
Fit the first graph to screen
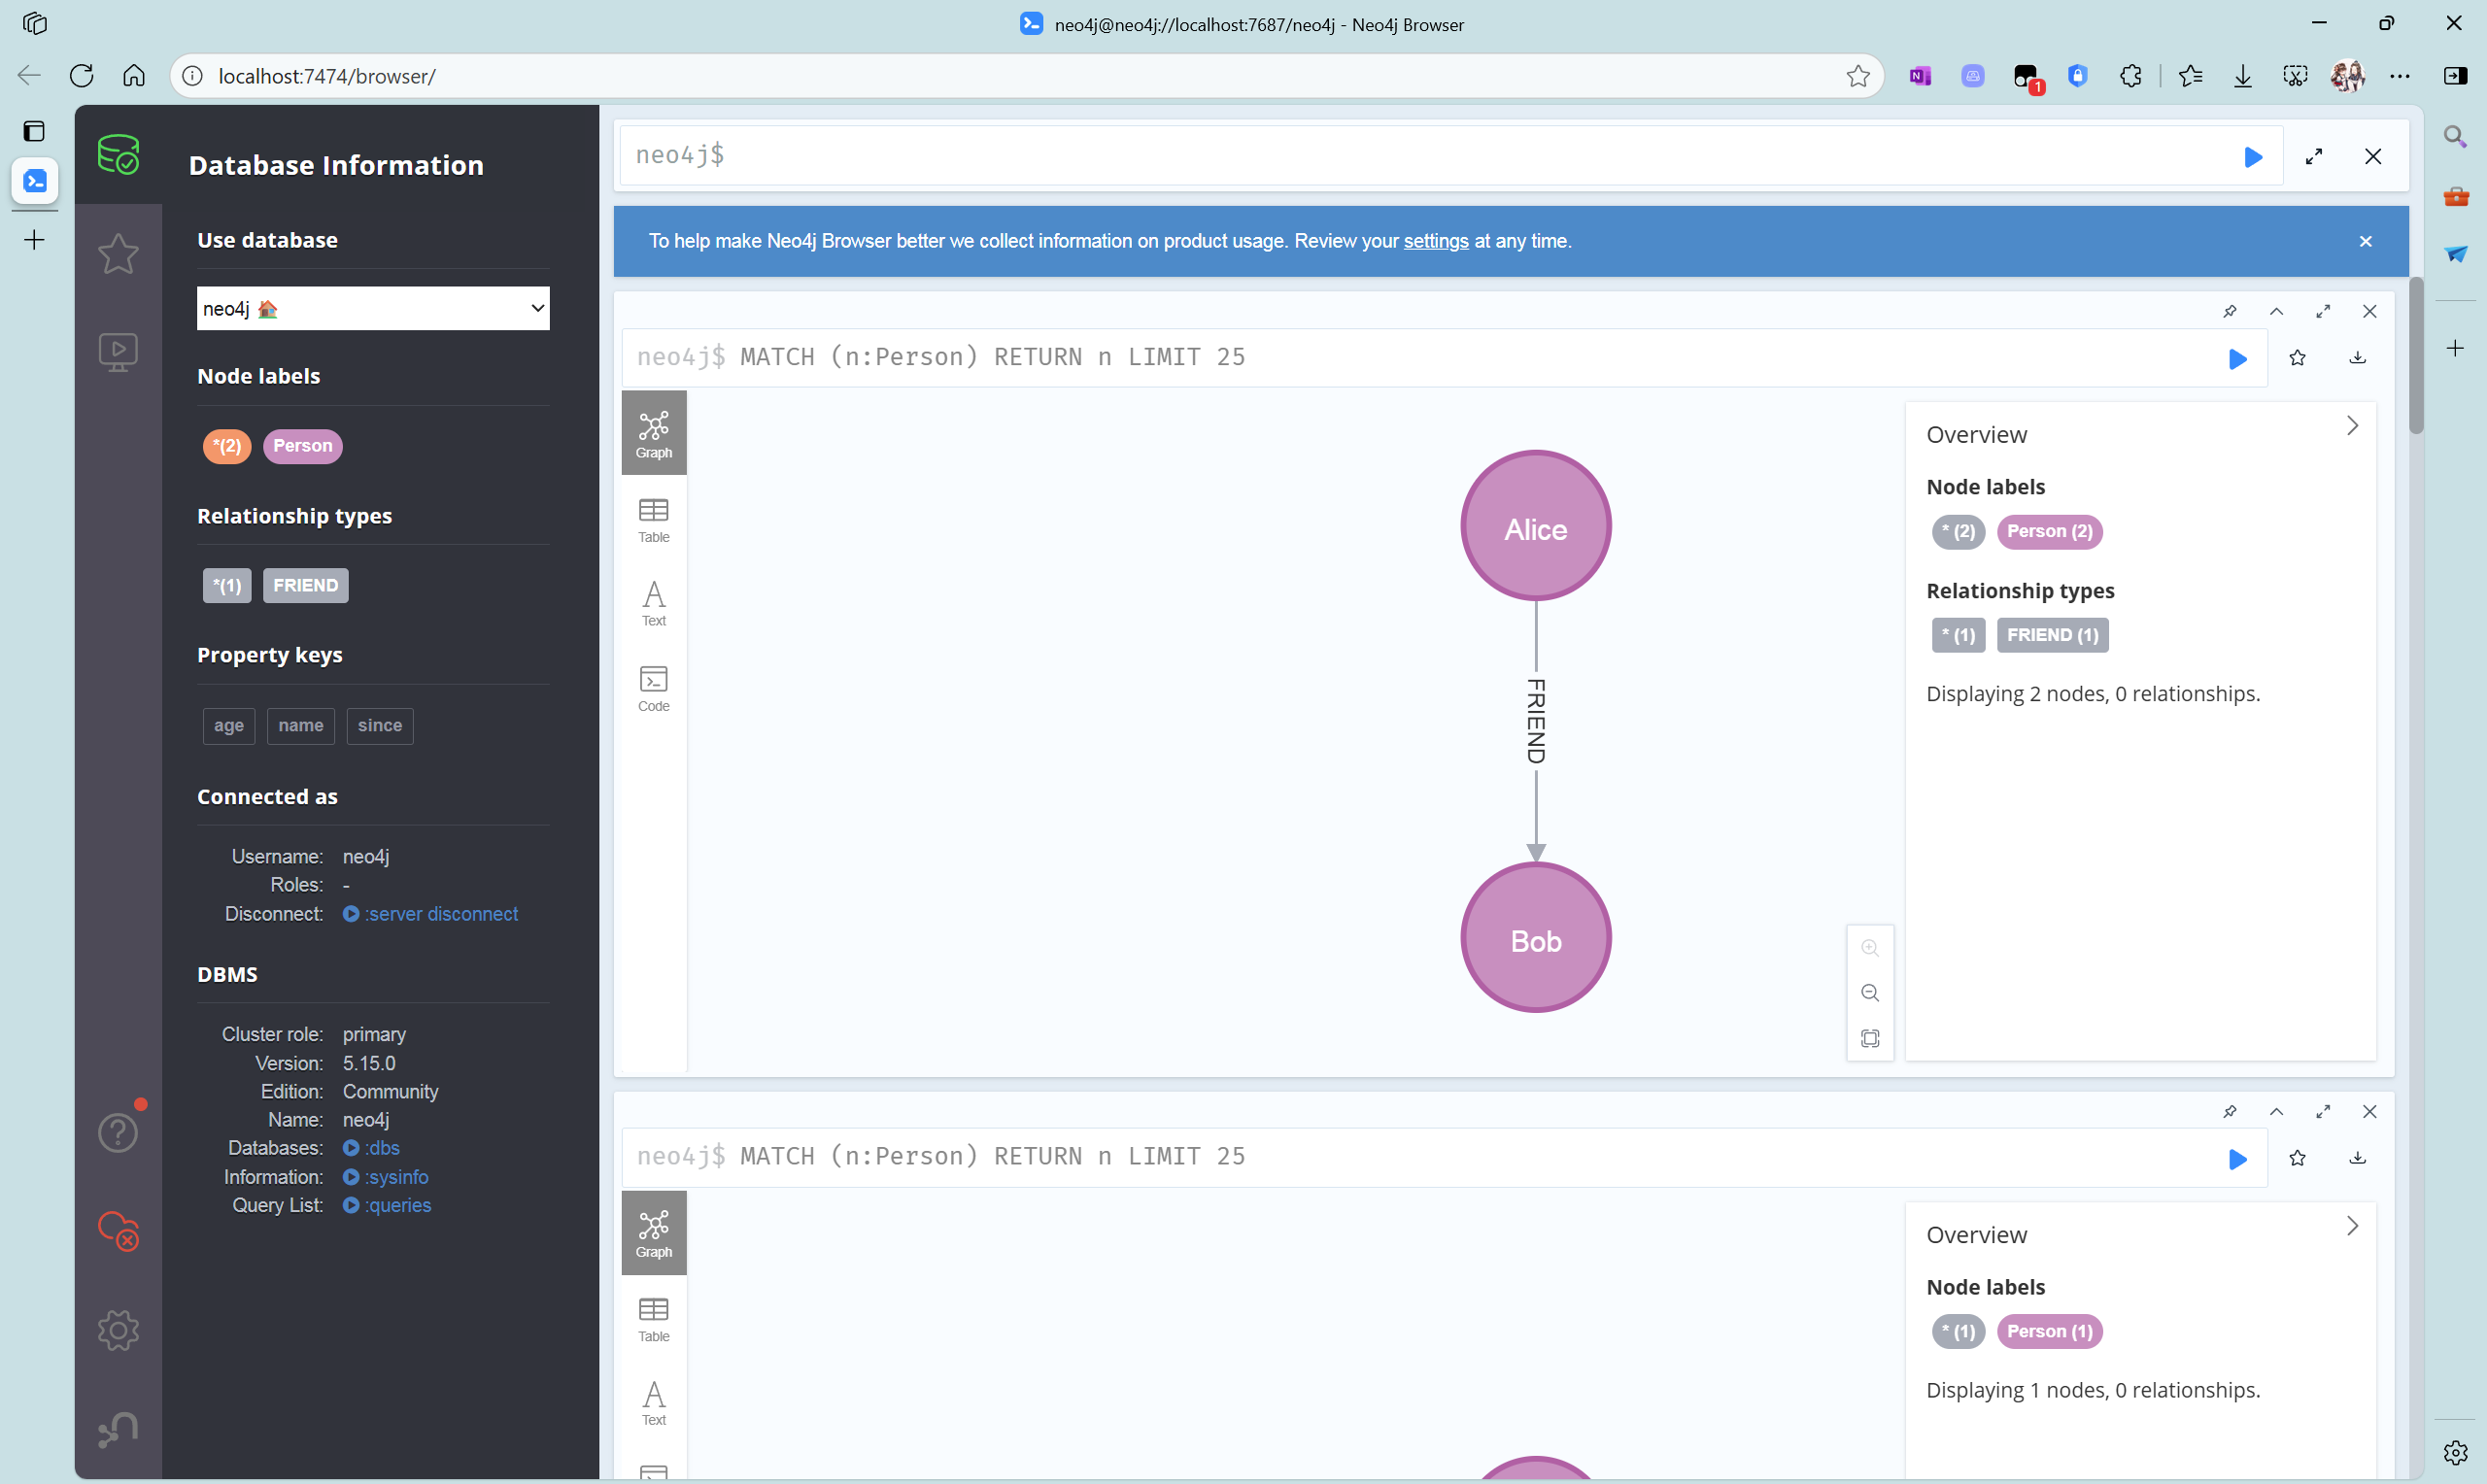pos(1870,1039)
